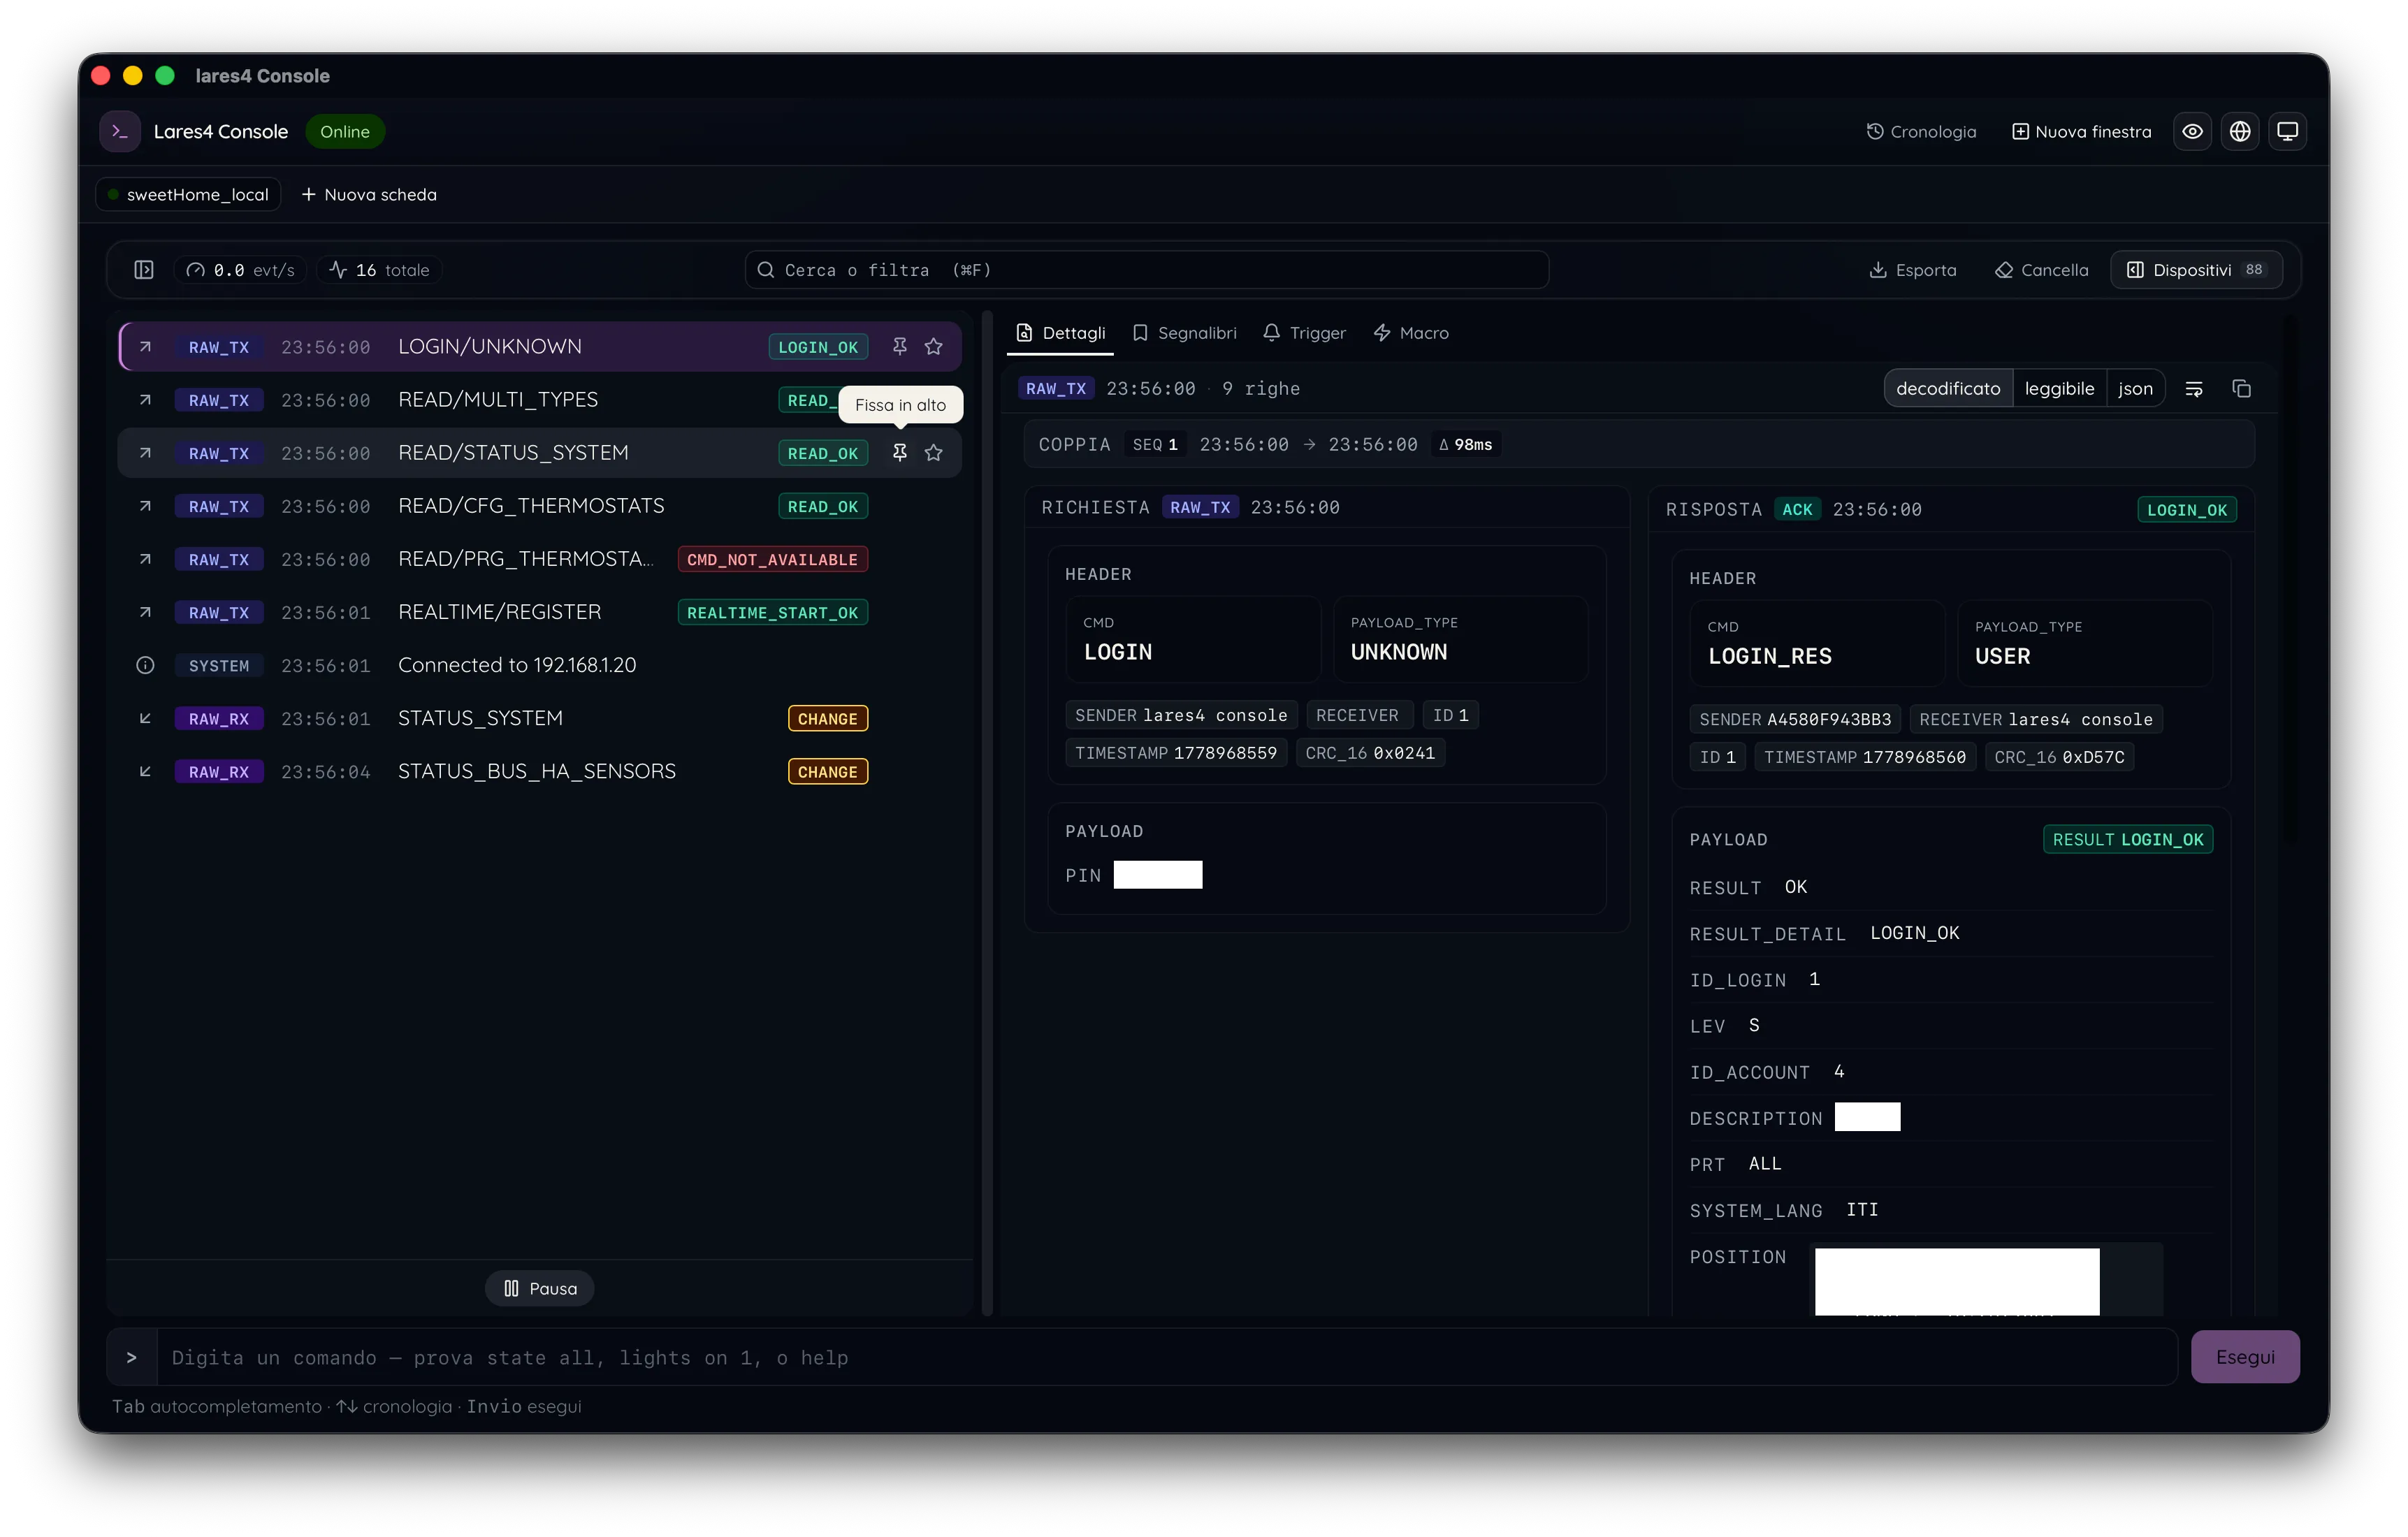Select the READ/MULTI_TYPES log row
The width and height of the screenshot is (2408, 1537).
[x=540, y=400]
